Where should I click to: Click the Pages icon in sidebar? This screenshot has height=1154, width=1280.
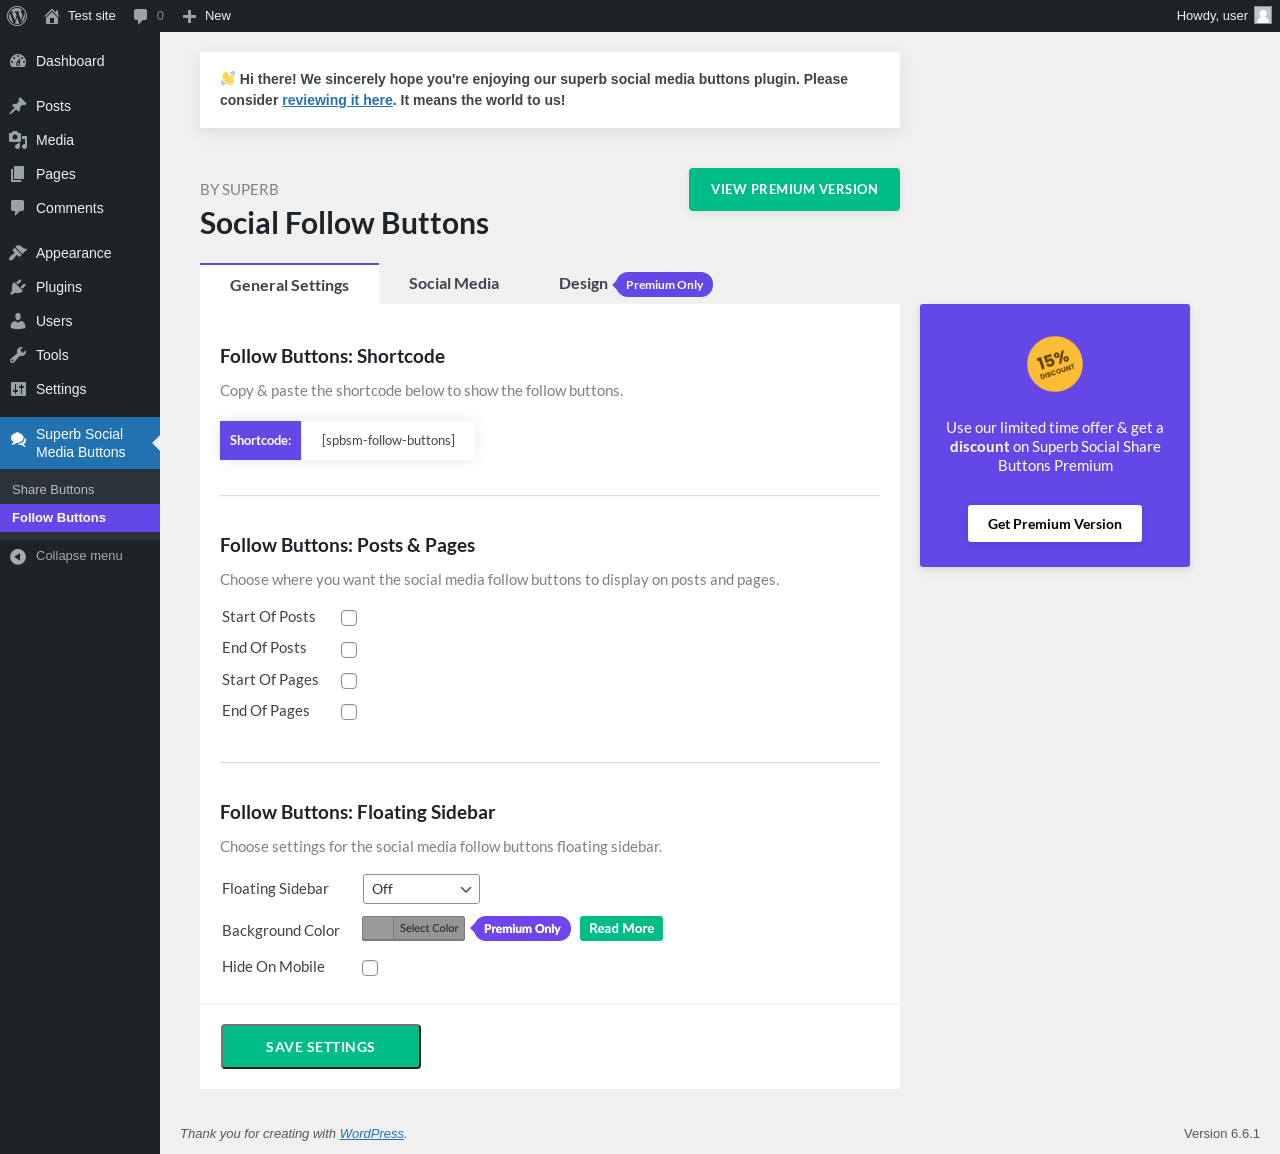point(18,174)
